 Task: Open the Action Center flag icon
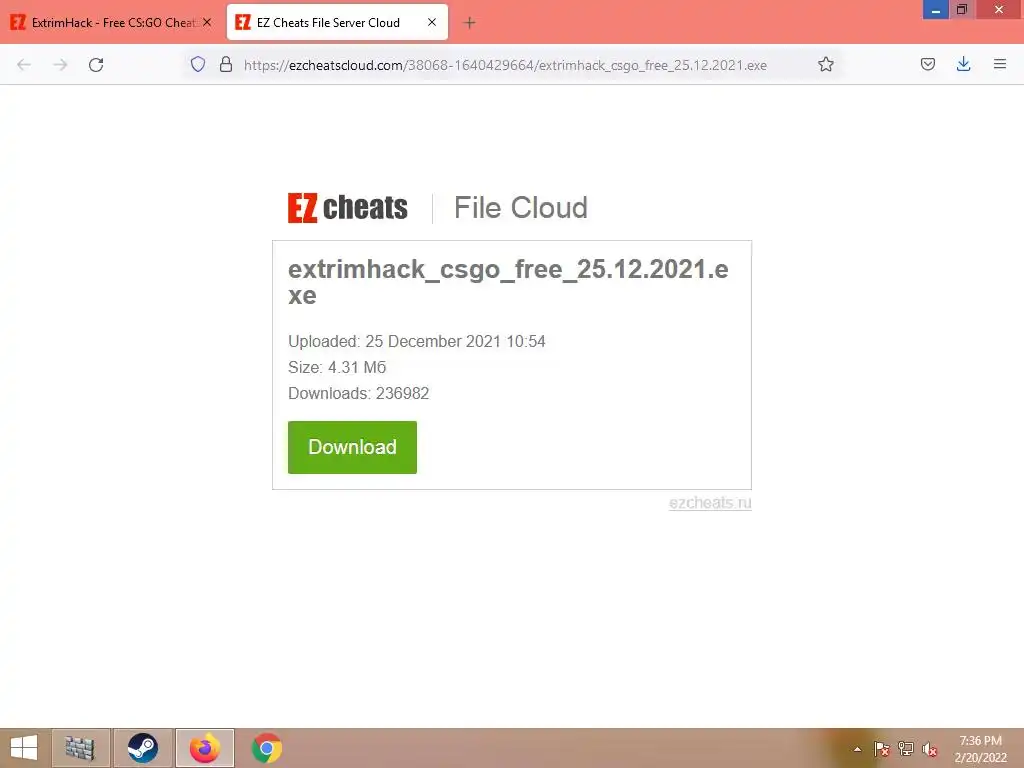[x=881, y=749]
